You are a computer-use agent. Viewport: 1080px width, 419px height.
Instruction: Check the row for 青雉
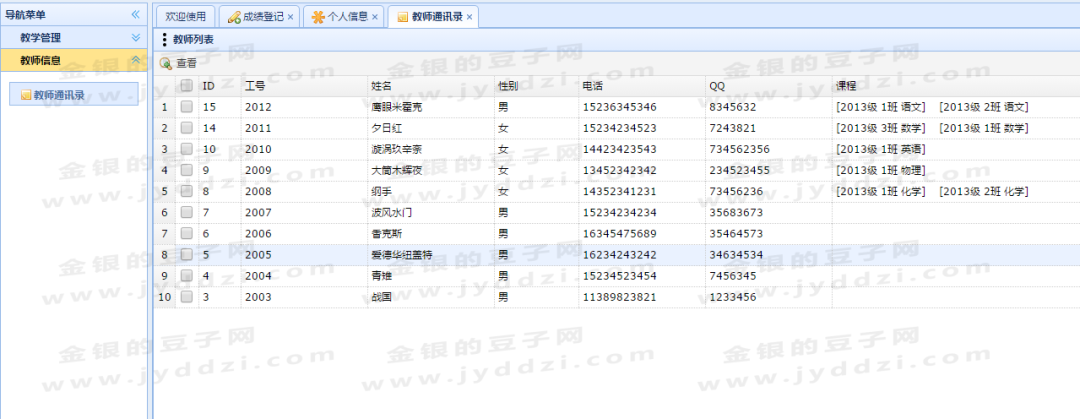tap(187, 276)
